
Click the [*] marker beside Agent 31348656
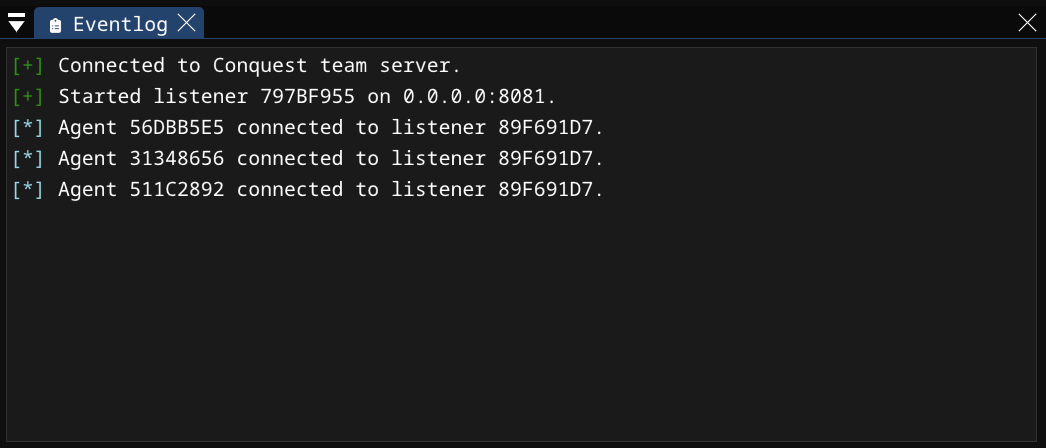click(28, 158)
